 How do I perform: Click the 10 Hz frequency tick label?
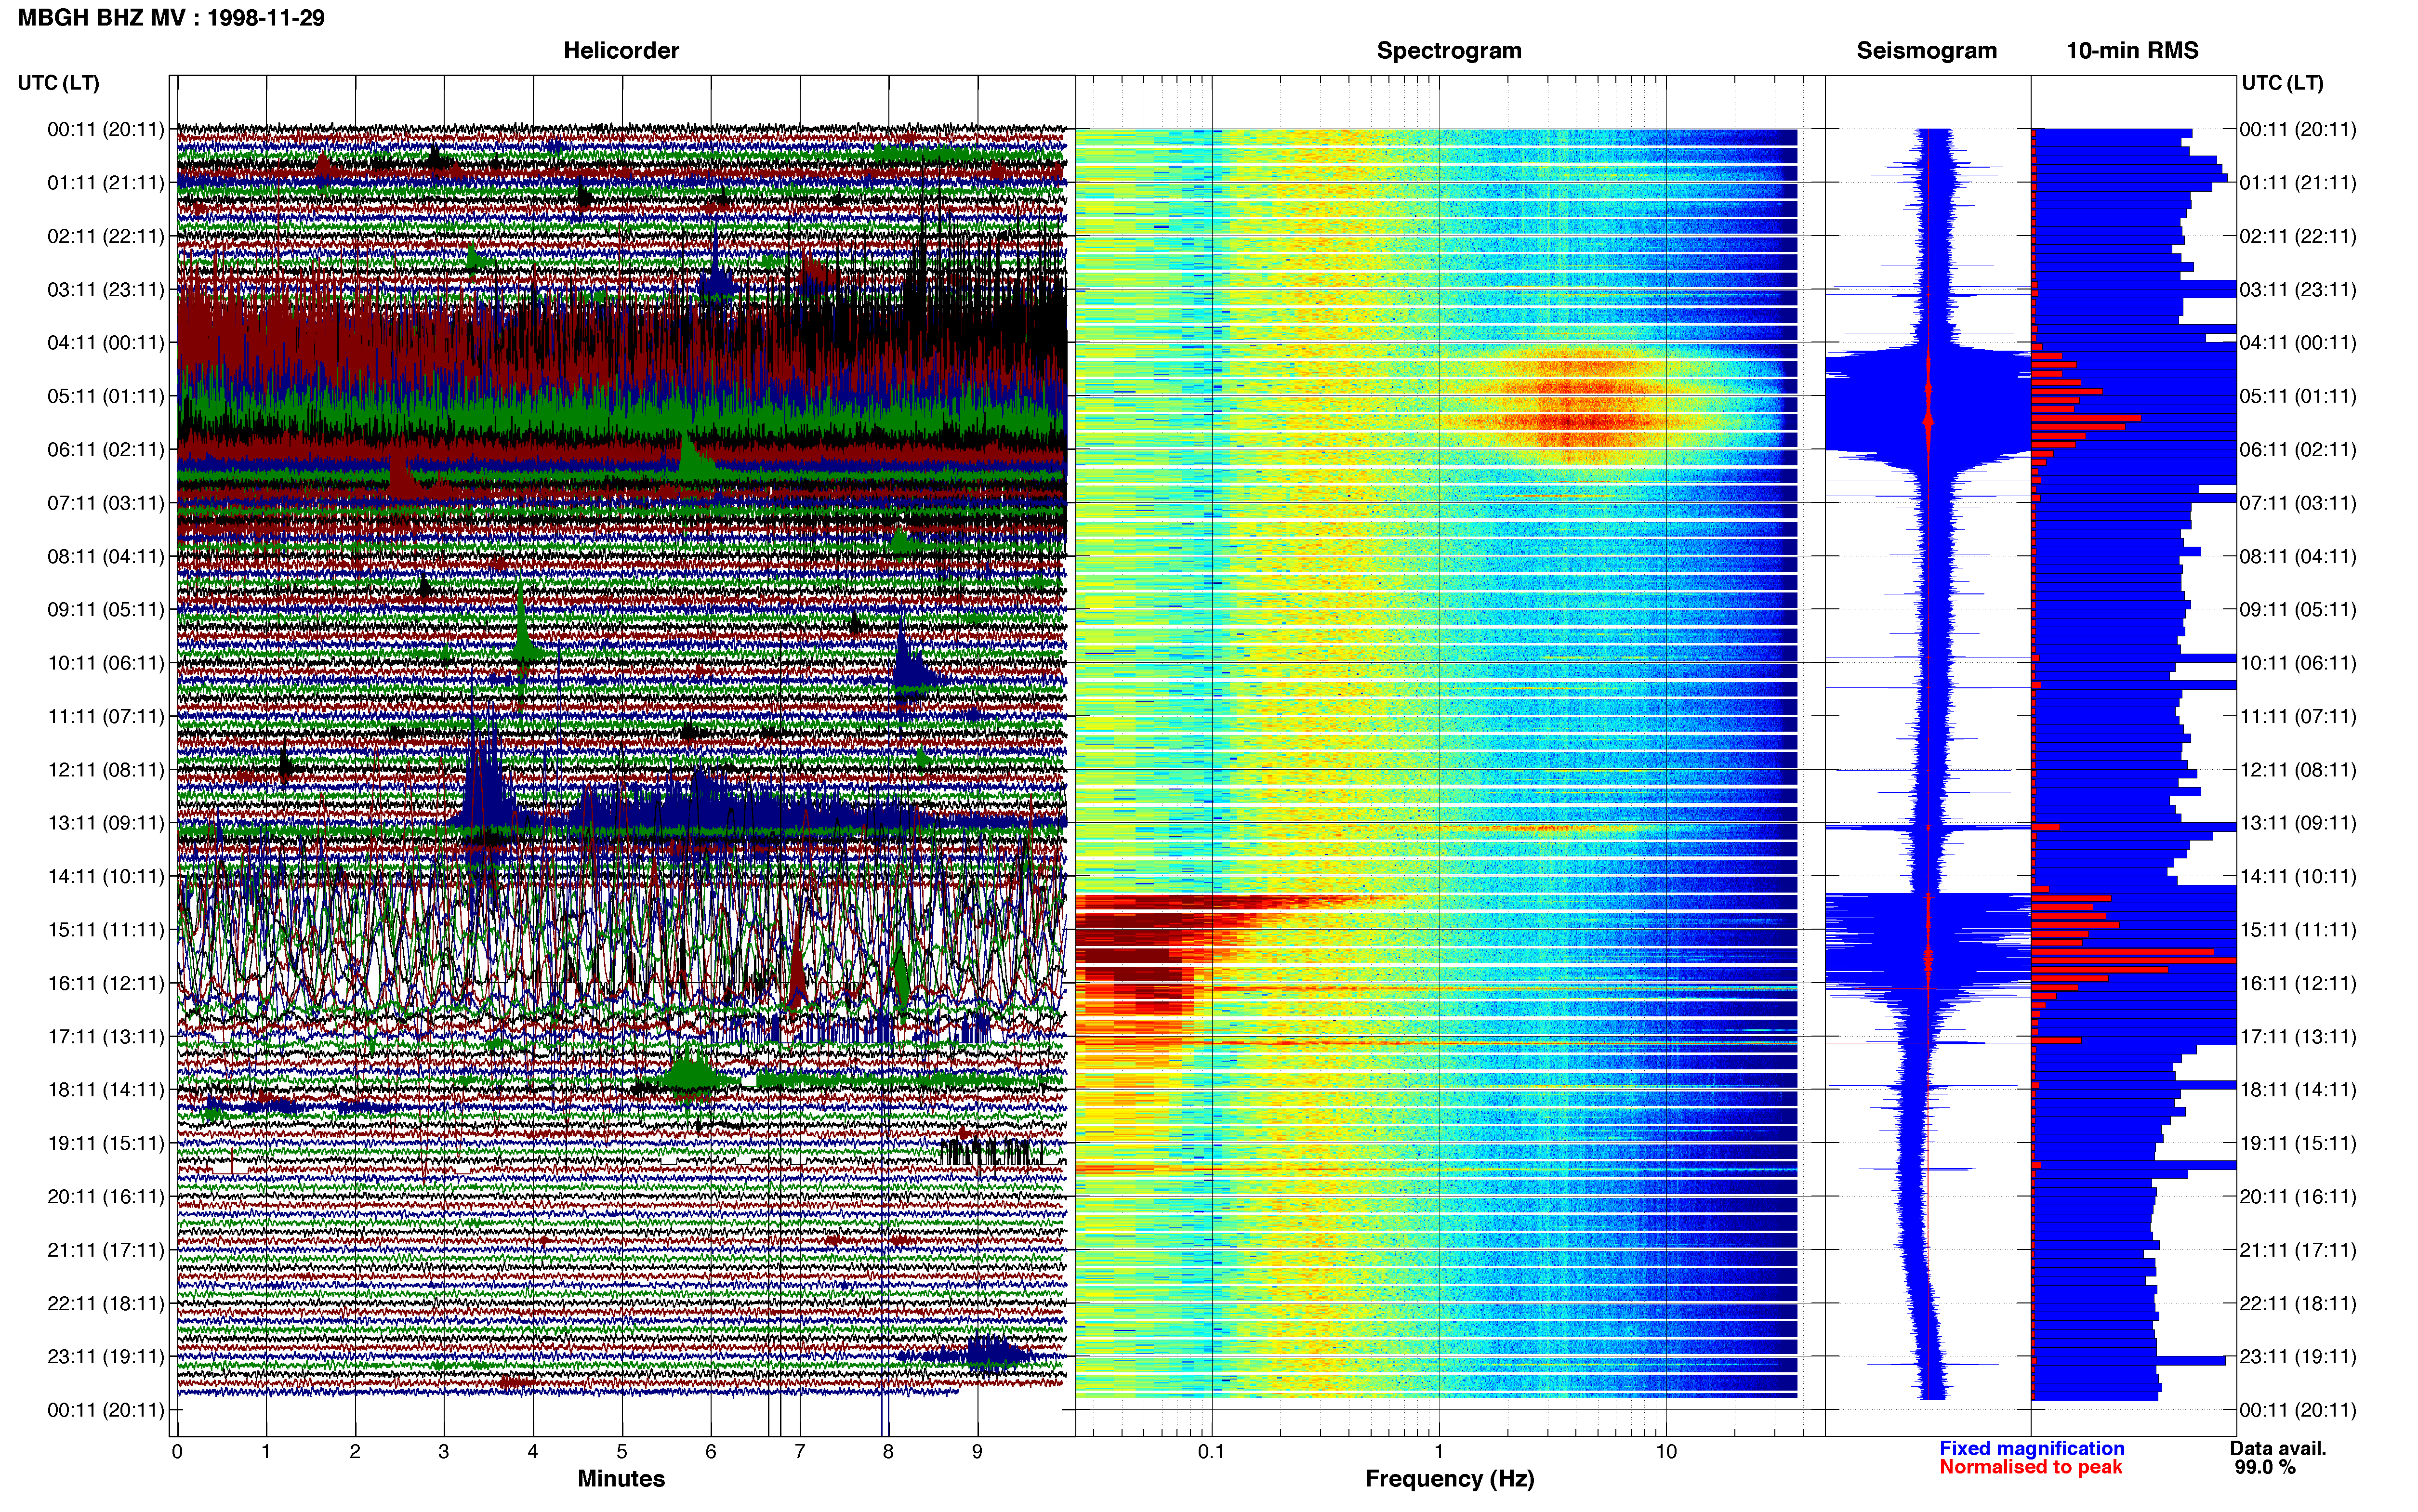pos(1666,1452)
